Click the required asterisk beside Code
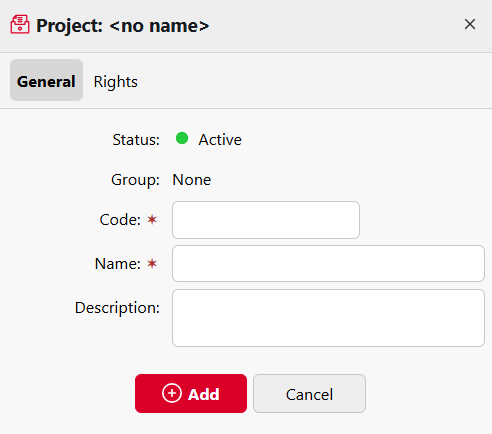The width and height of the screenshot is (492, 434). (x=152, y=219)
